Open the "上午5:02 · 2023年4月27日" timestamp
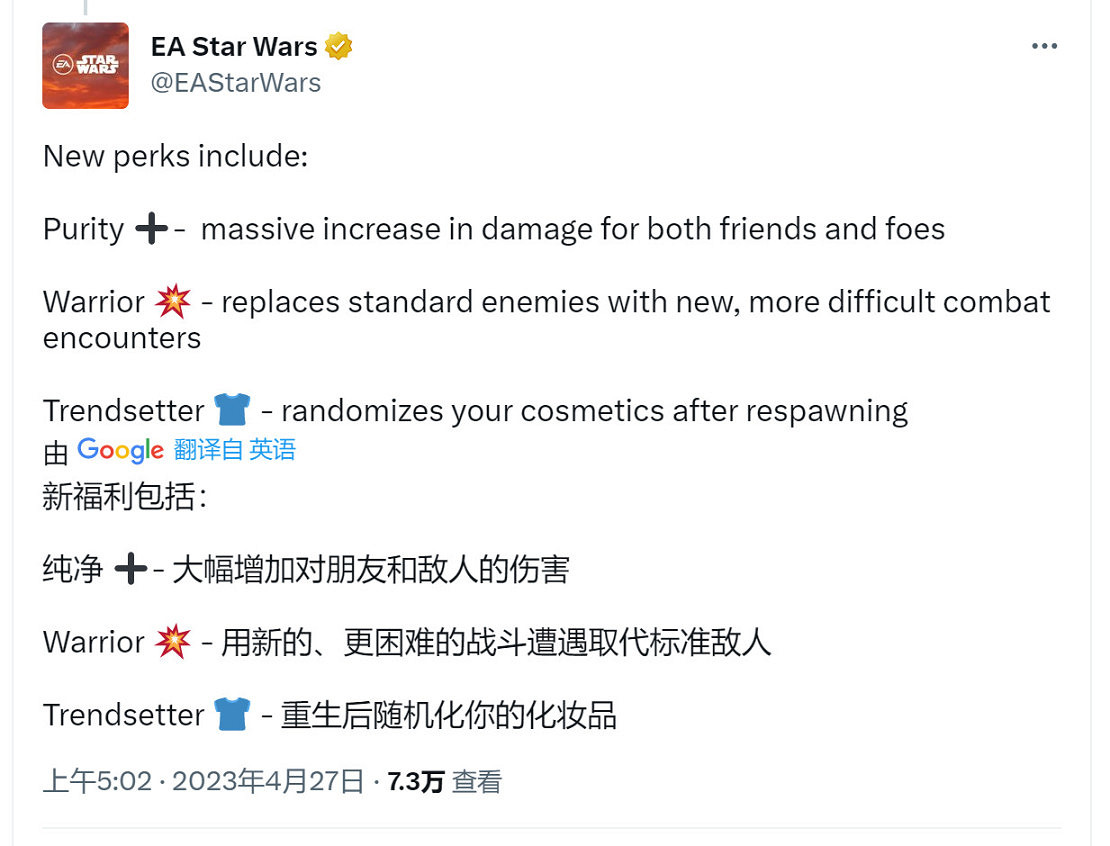This screenshot has height=846, width=1110. click(203, 781)
